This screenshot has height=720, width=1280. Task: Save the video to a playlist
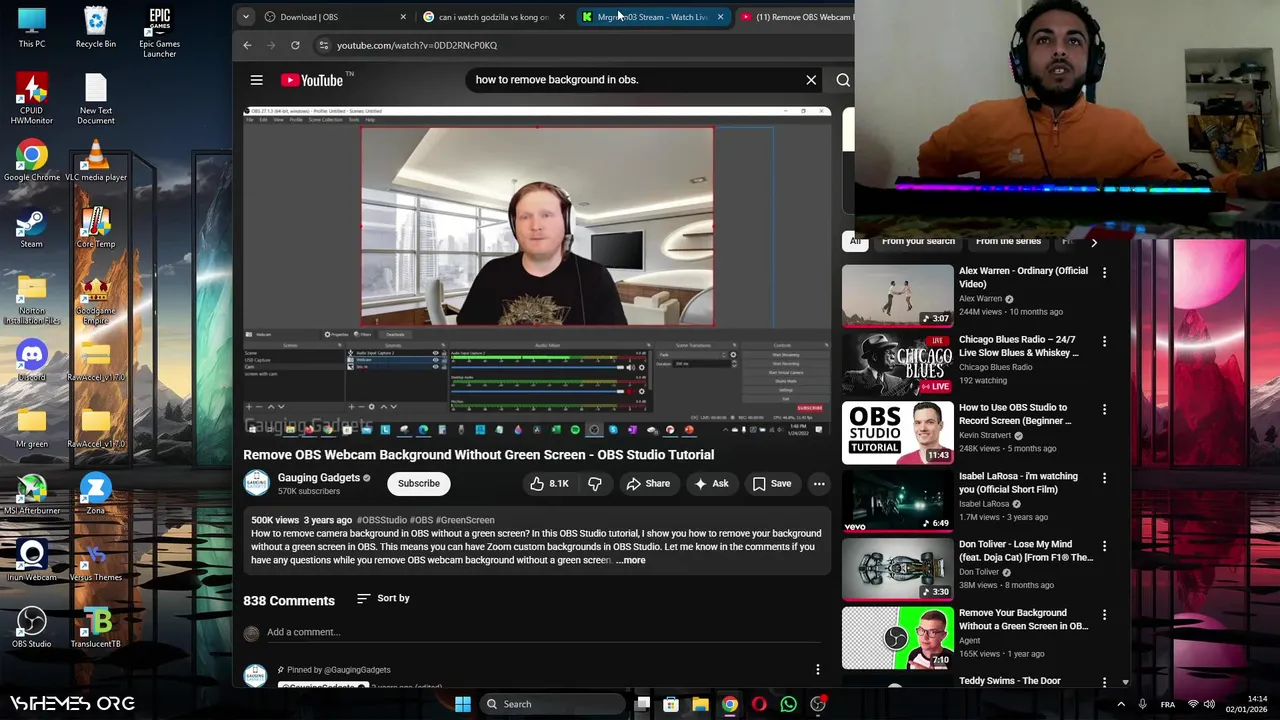(771, 484)
